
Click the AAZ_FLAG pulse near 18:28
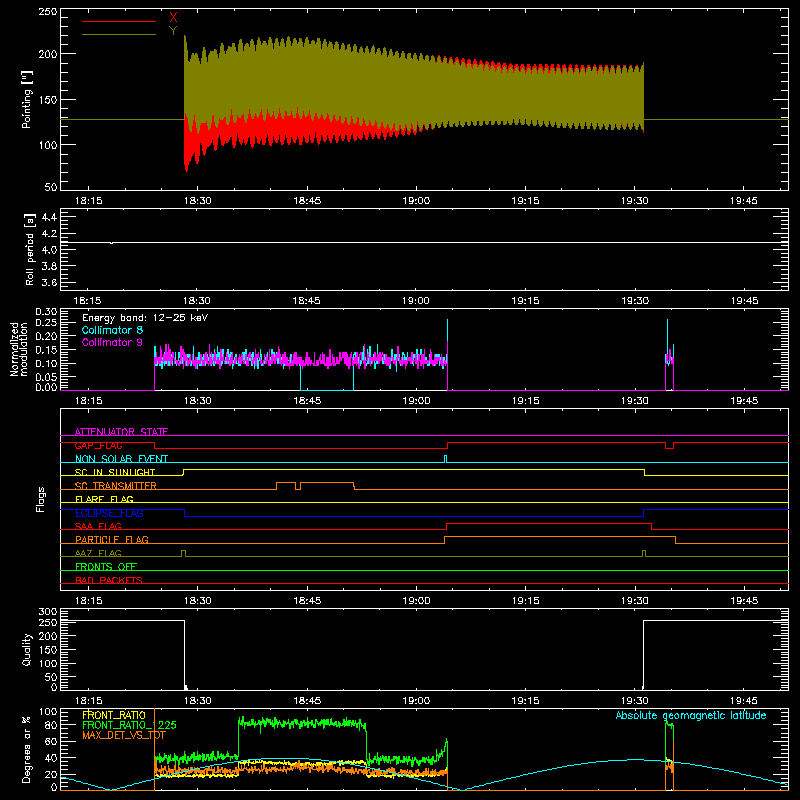(184, 553)
